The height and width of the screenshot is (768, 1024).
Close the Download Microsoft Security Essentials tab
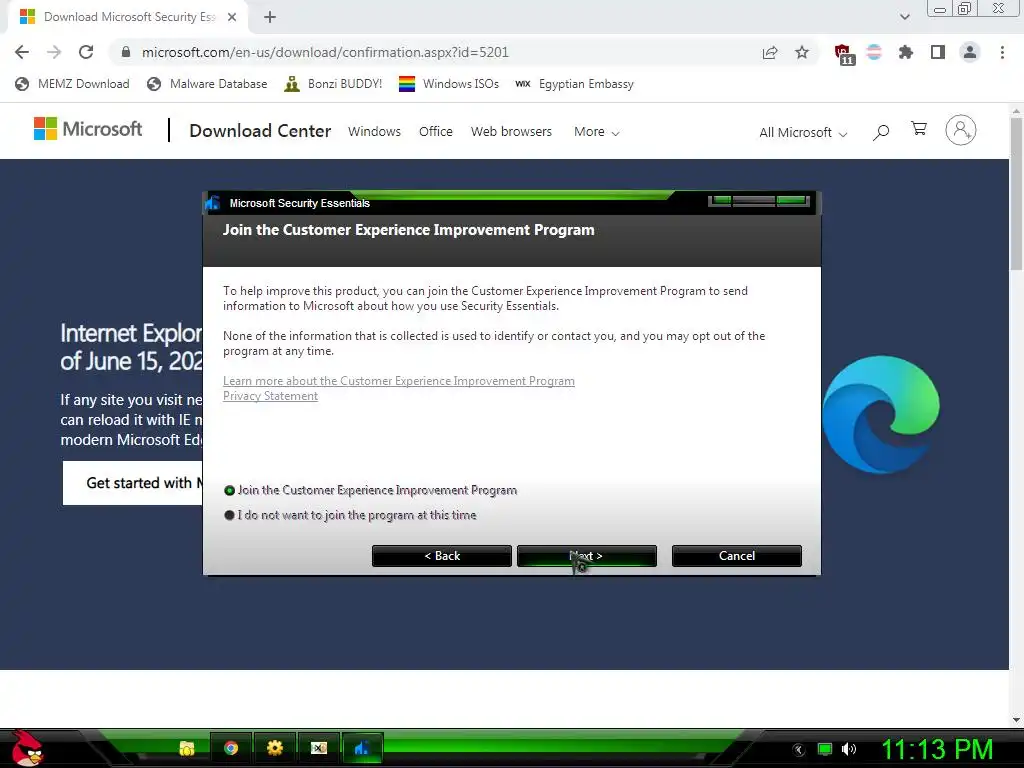tap(232, 17)
